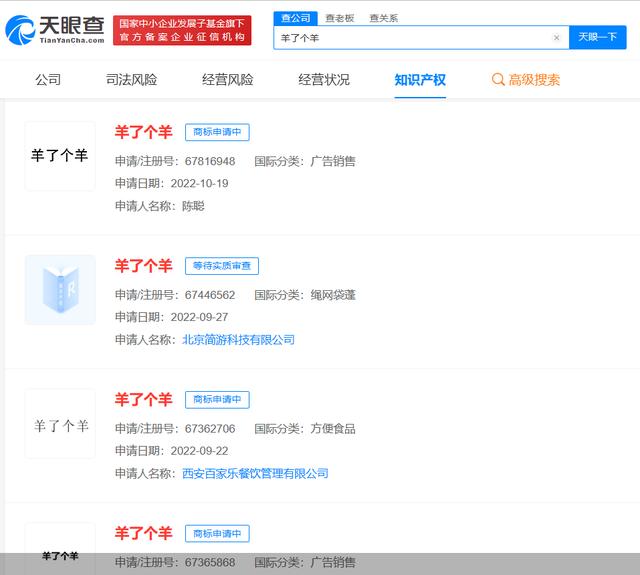Screen dimensions: 640x575
Task: Click the TianYanCha logo
Action: coord(55,30)
